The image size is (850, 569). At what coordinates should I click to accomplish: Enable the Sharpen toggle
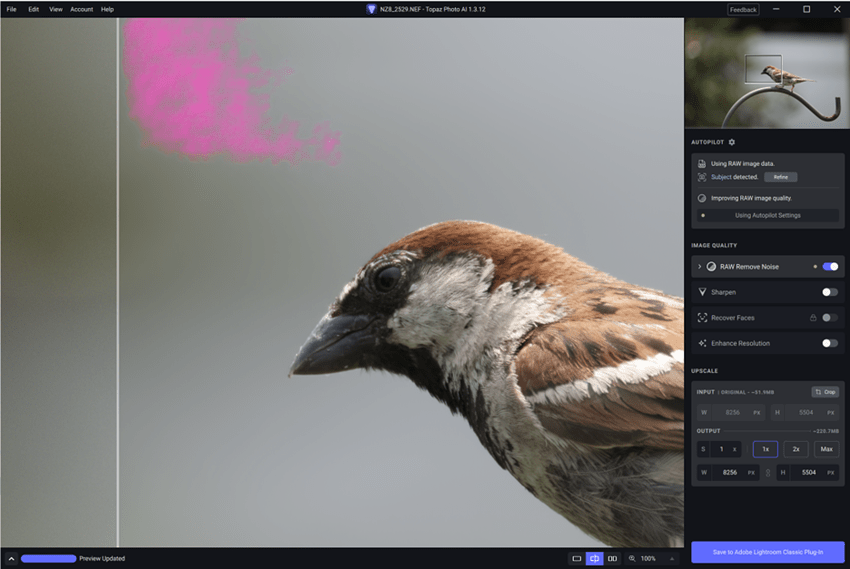pyautogui.click(x=829, y=292)
